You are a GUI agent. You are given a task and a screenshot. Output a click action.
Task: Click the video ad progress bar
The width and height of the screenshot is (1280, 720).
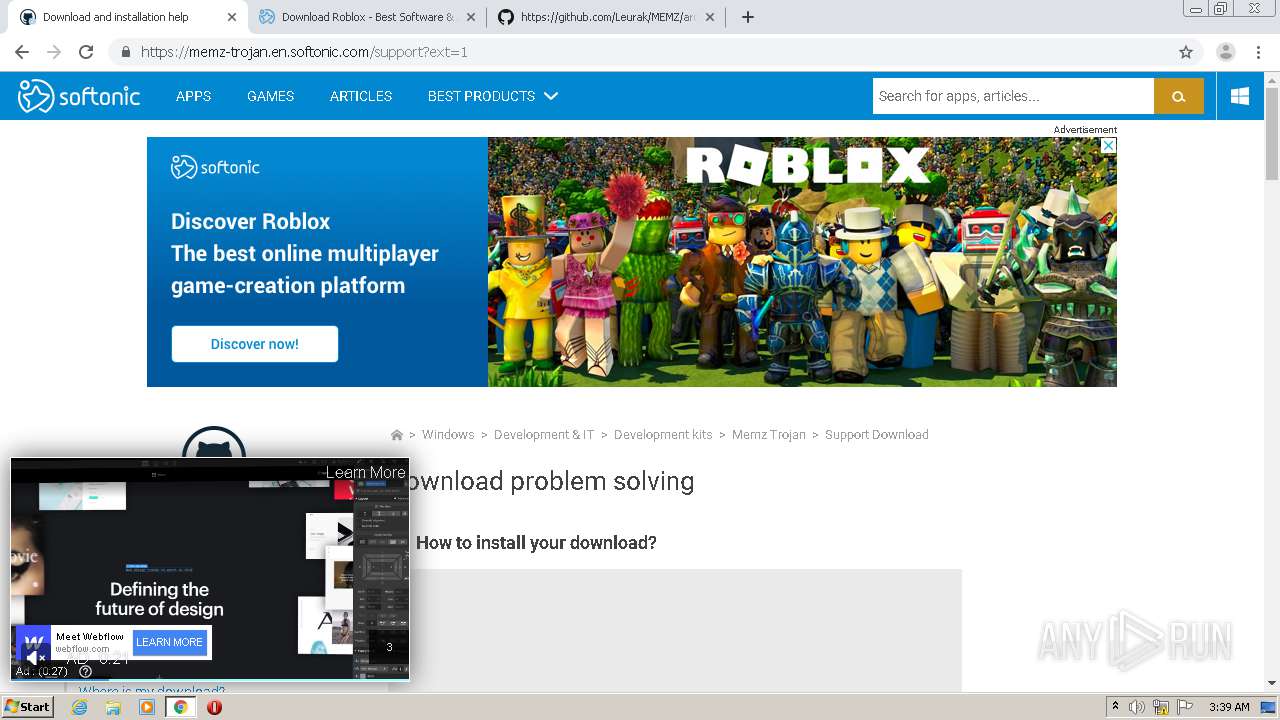[210, 680]
